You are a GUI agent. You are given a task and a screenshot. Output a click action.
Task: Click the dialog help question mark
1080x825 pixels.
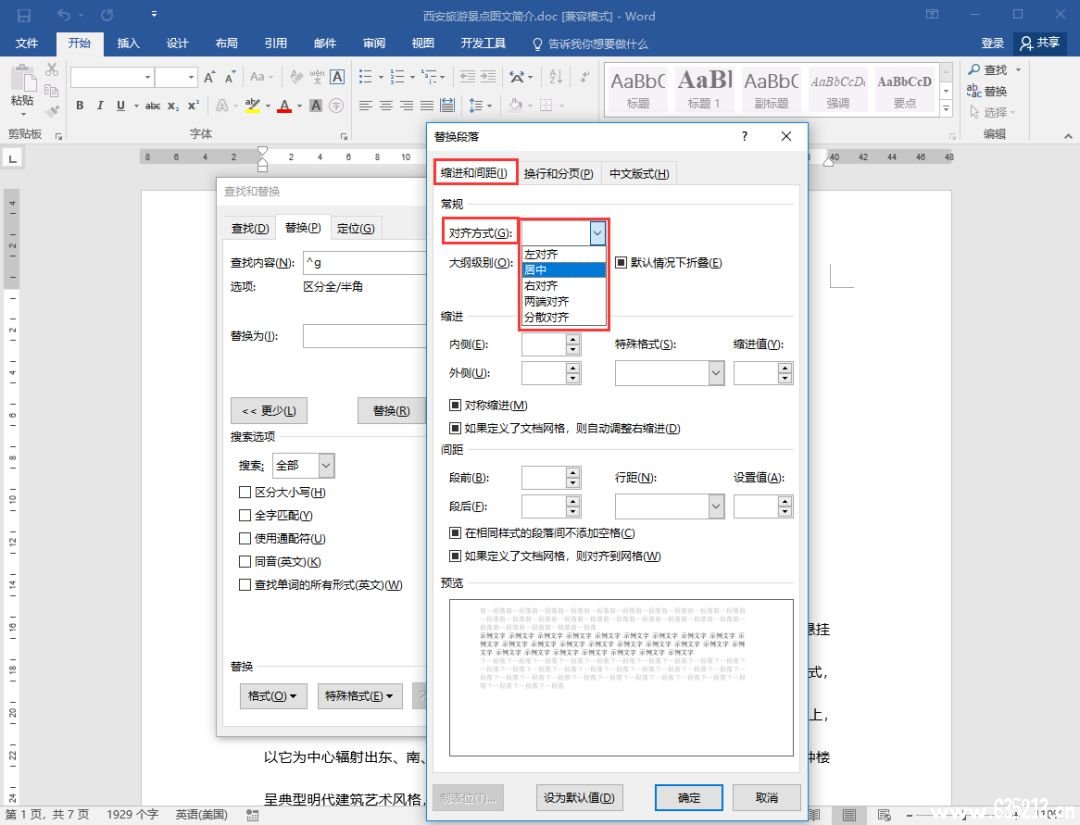tap(745, 136)
